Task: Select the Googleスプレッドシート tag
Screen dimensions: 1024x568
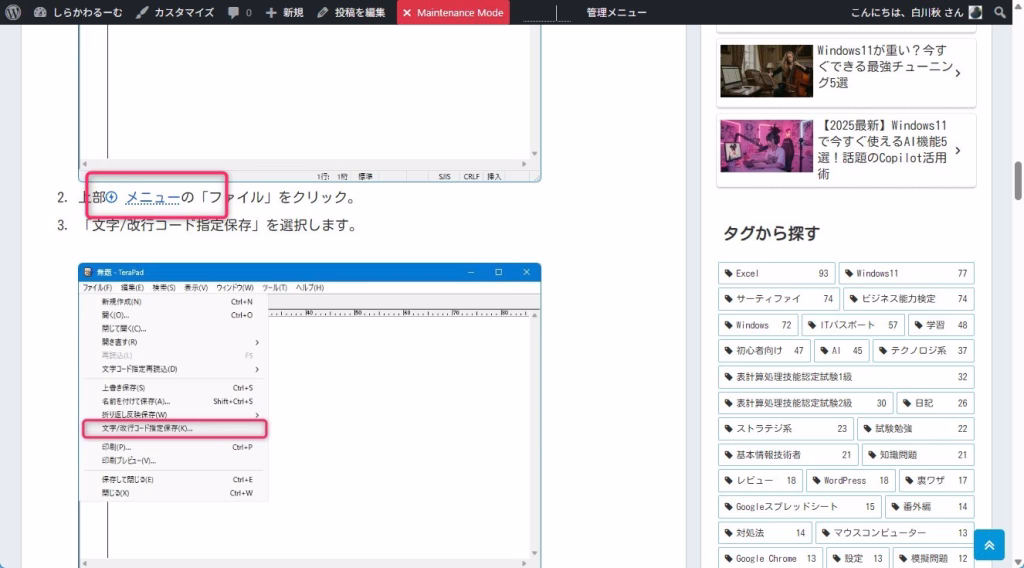Action: point(800,507)
